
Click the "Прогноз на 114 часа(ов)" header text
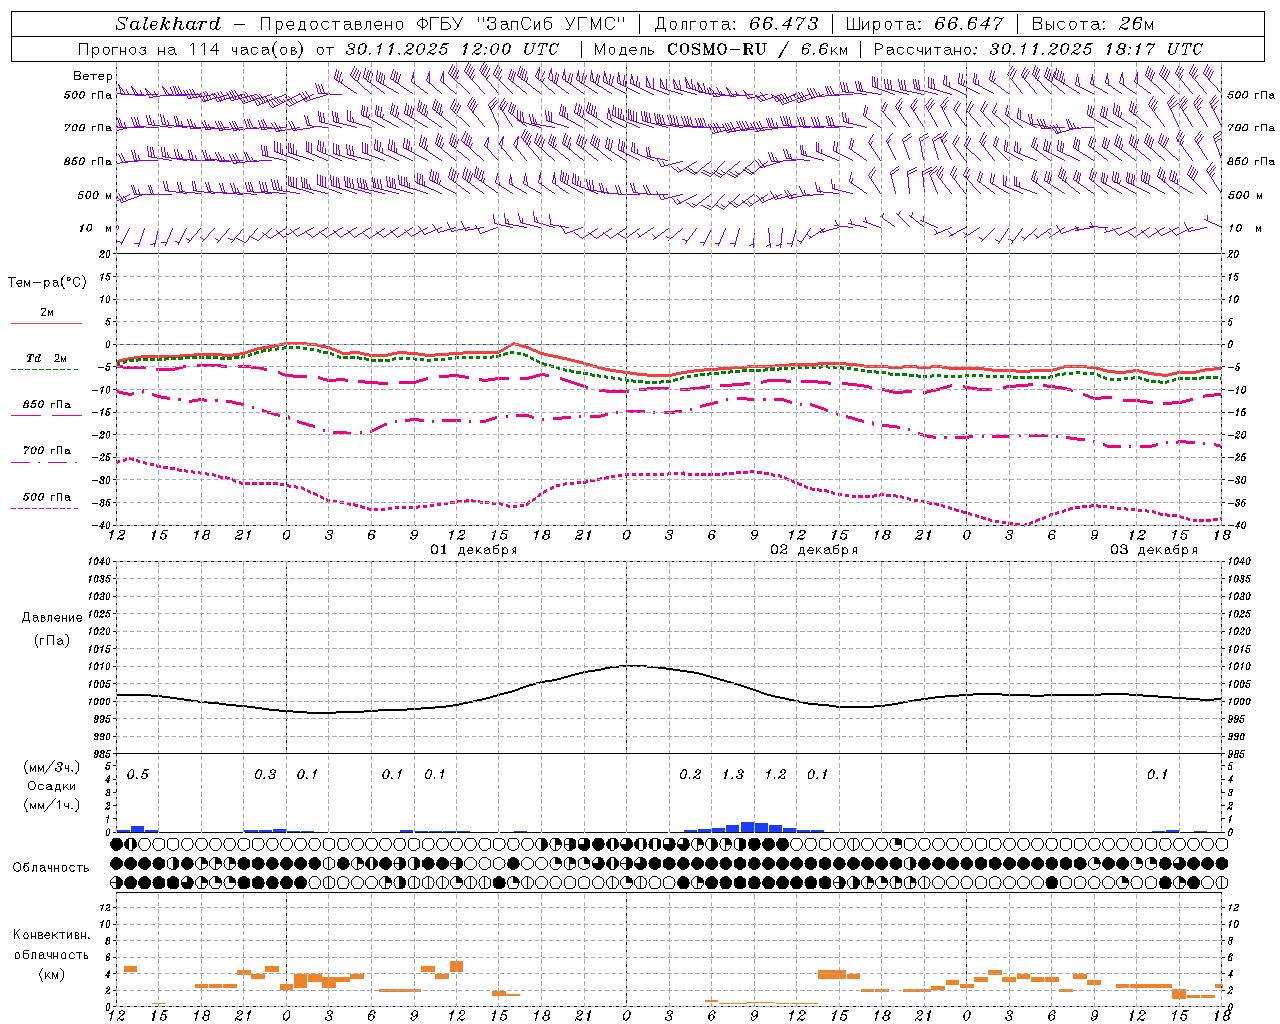coord(191,49)
